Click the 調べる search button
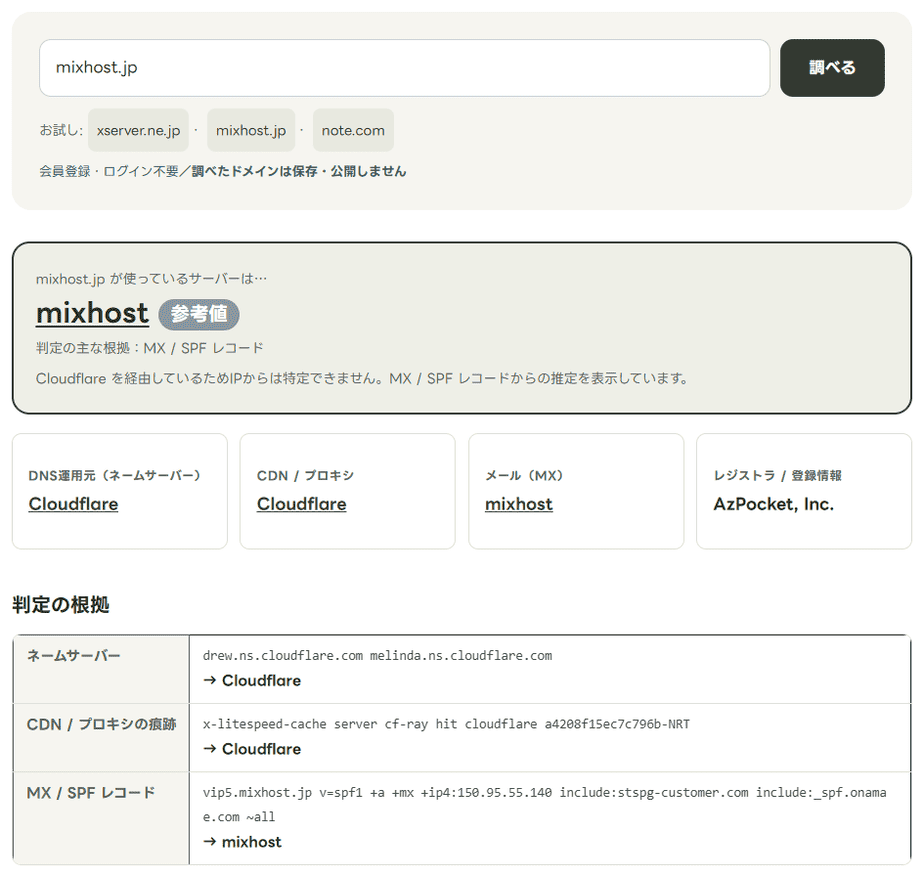This screenshot has height=876, width=924. pos(831,68)
